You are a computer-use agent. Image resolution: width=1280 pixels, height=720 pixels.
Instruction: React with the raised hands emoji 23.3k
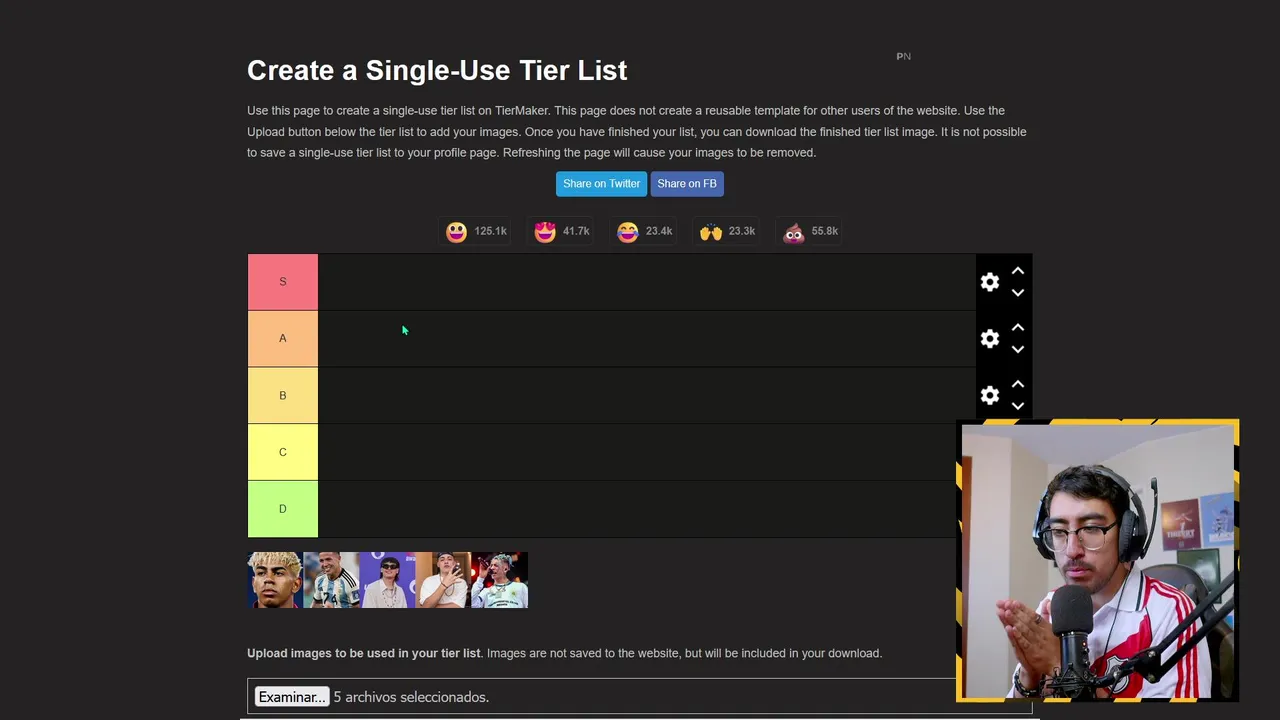click(728, 231)
